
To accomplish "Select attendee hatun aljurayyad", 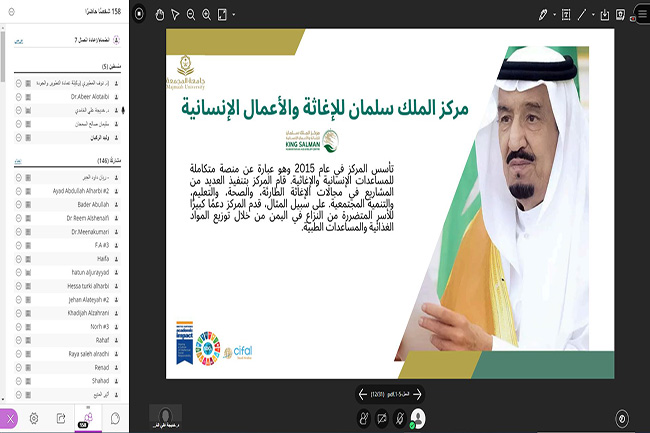I will pos(67,272).
